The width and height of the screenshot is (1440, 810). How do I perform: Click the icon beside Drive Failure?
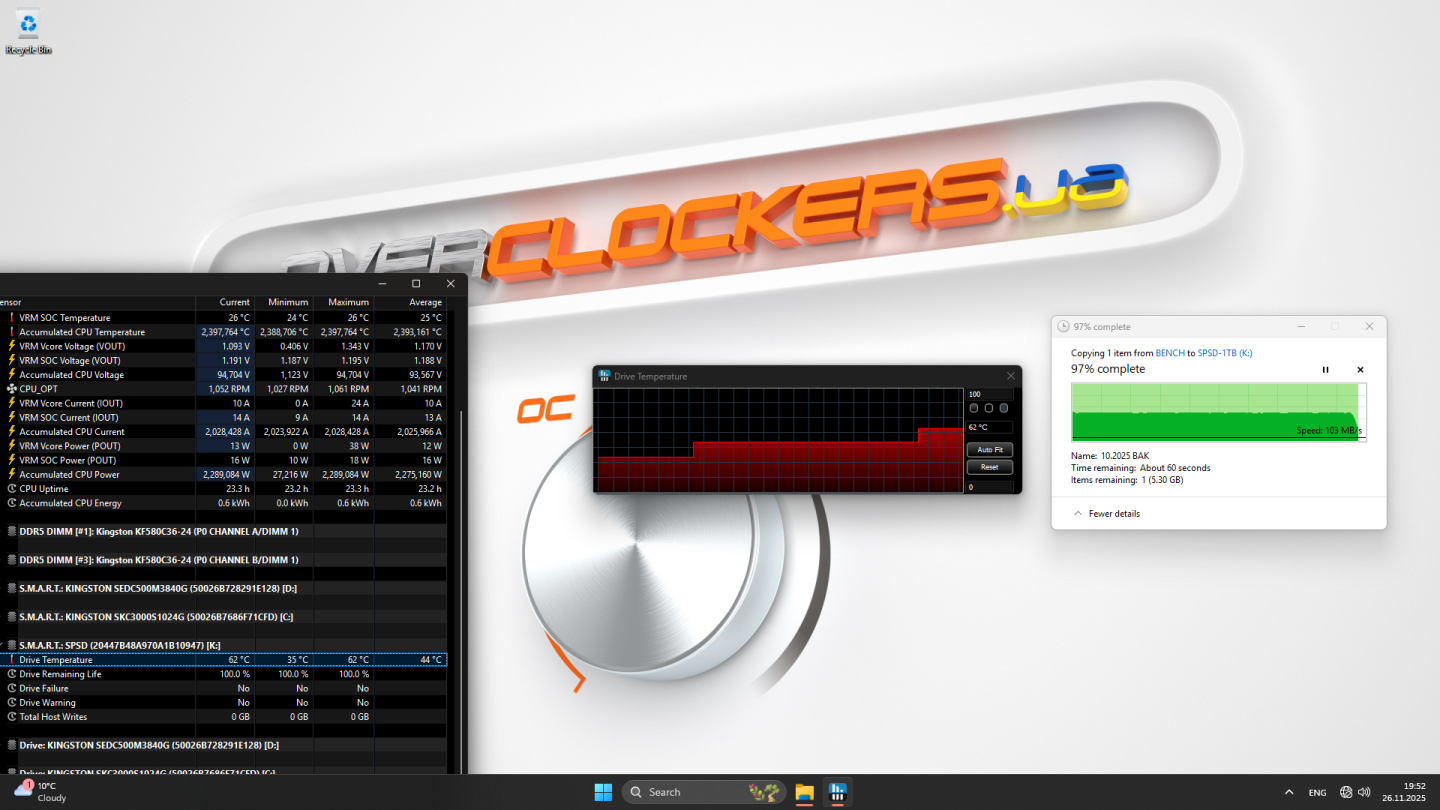coord(12,688)
